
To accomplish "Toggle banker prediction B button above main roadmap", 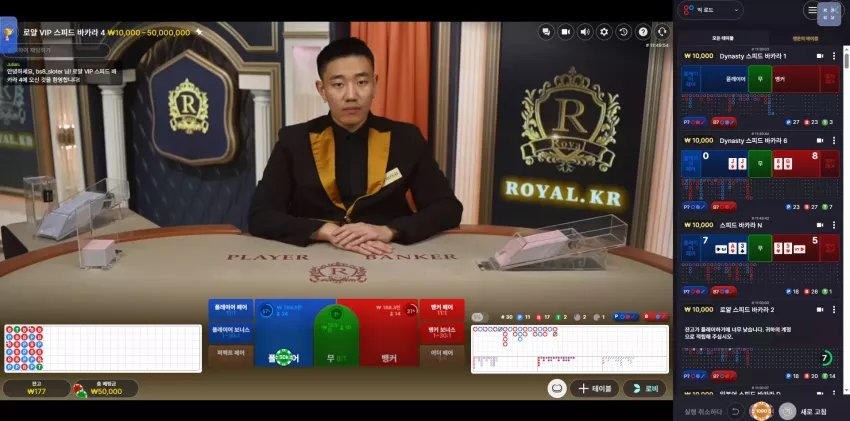I will (655, 316).
